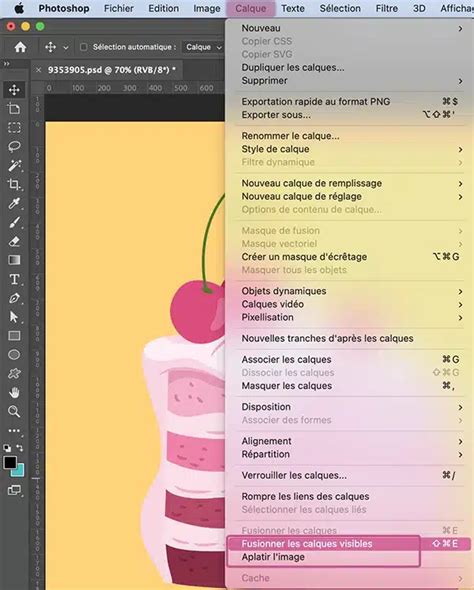
Task: Select the Artboard tool
Action: 14,109
